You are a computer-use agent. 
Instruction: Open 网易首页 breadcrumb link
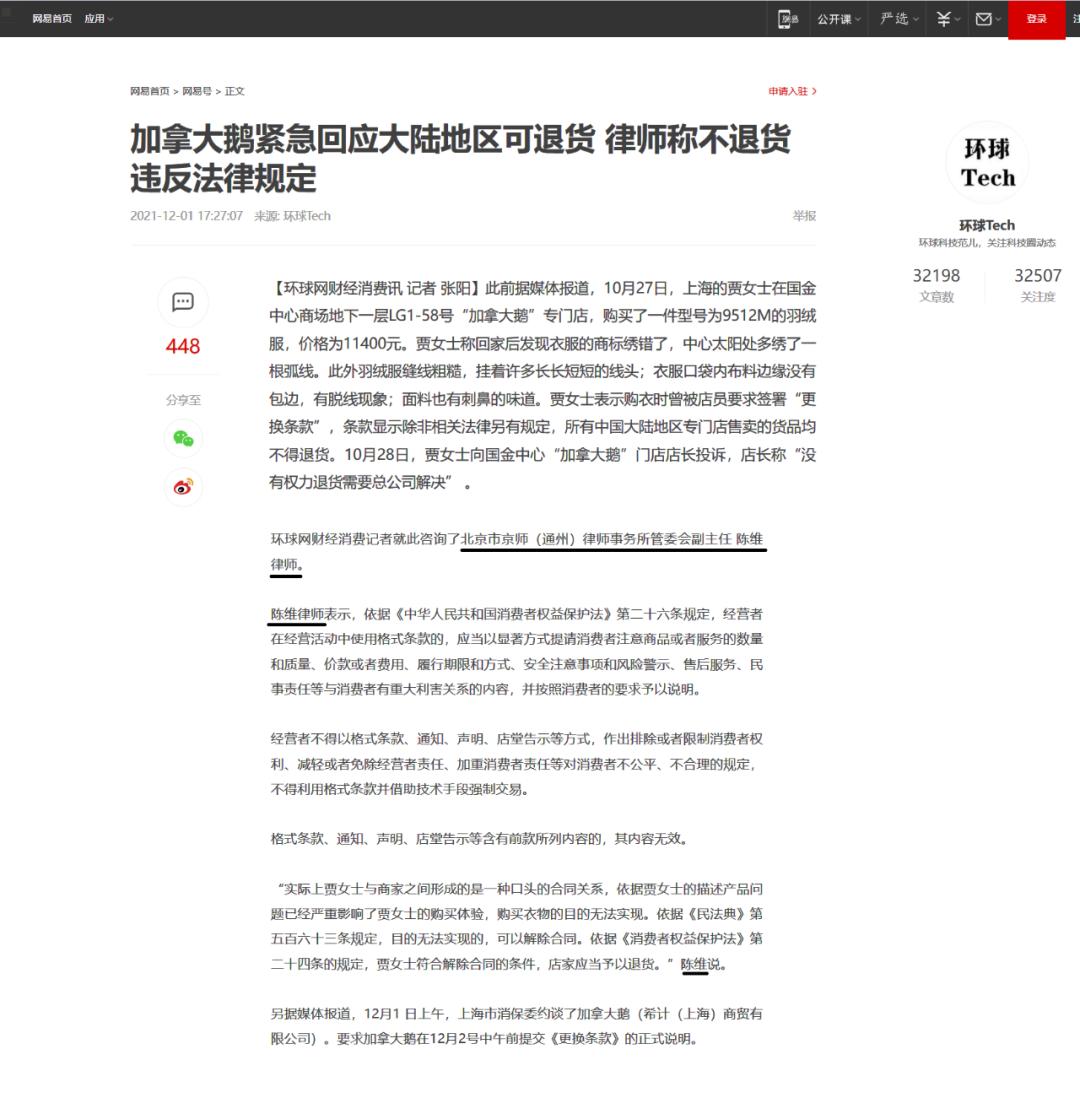coord(150,91)
